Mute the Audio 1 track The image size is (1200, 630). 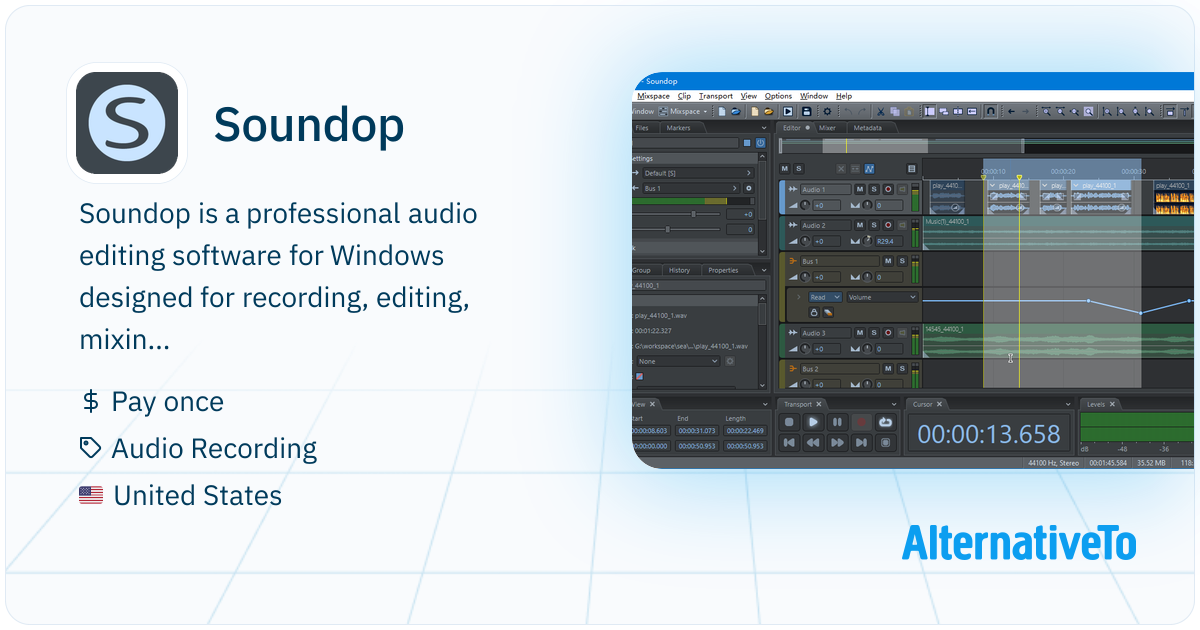(860, 189)
